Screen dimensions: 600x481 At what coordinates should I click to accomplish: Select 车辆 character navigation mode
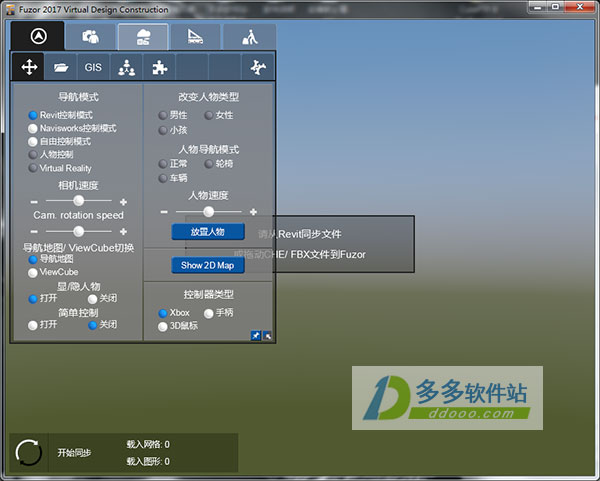163,178
